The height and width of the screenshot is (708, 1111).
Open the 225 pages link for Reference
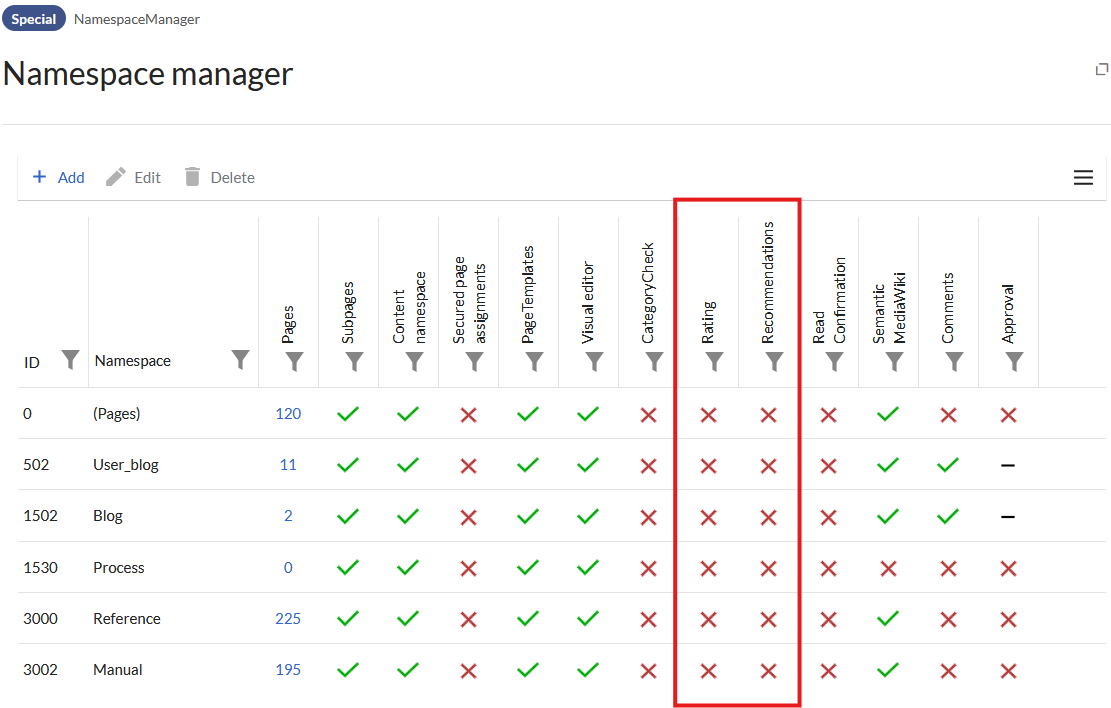(288, 619)
